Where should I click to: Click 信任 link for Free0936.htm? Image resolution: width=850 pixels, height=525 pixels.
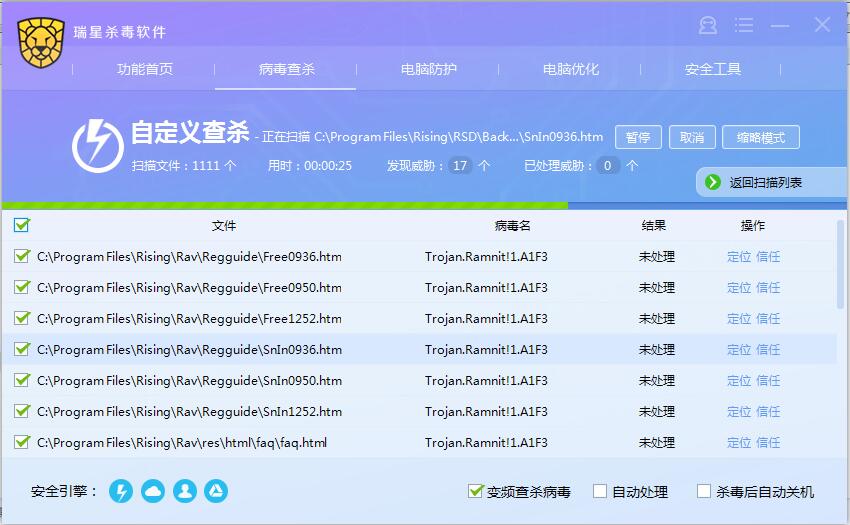768,257
